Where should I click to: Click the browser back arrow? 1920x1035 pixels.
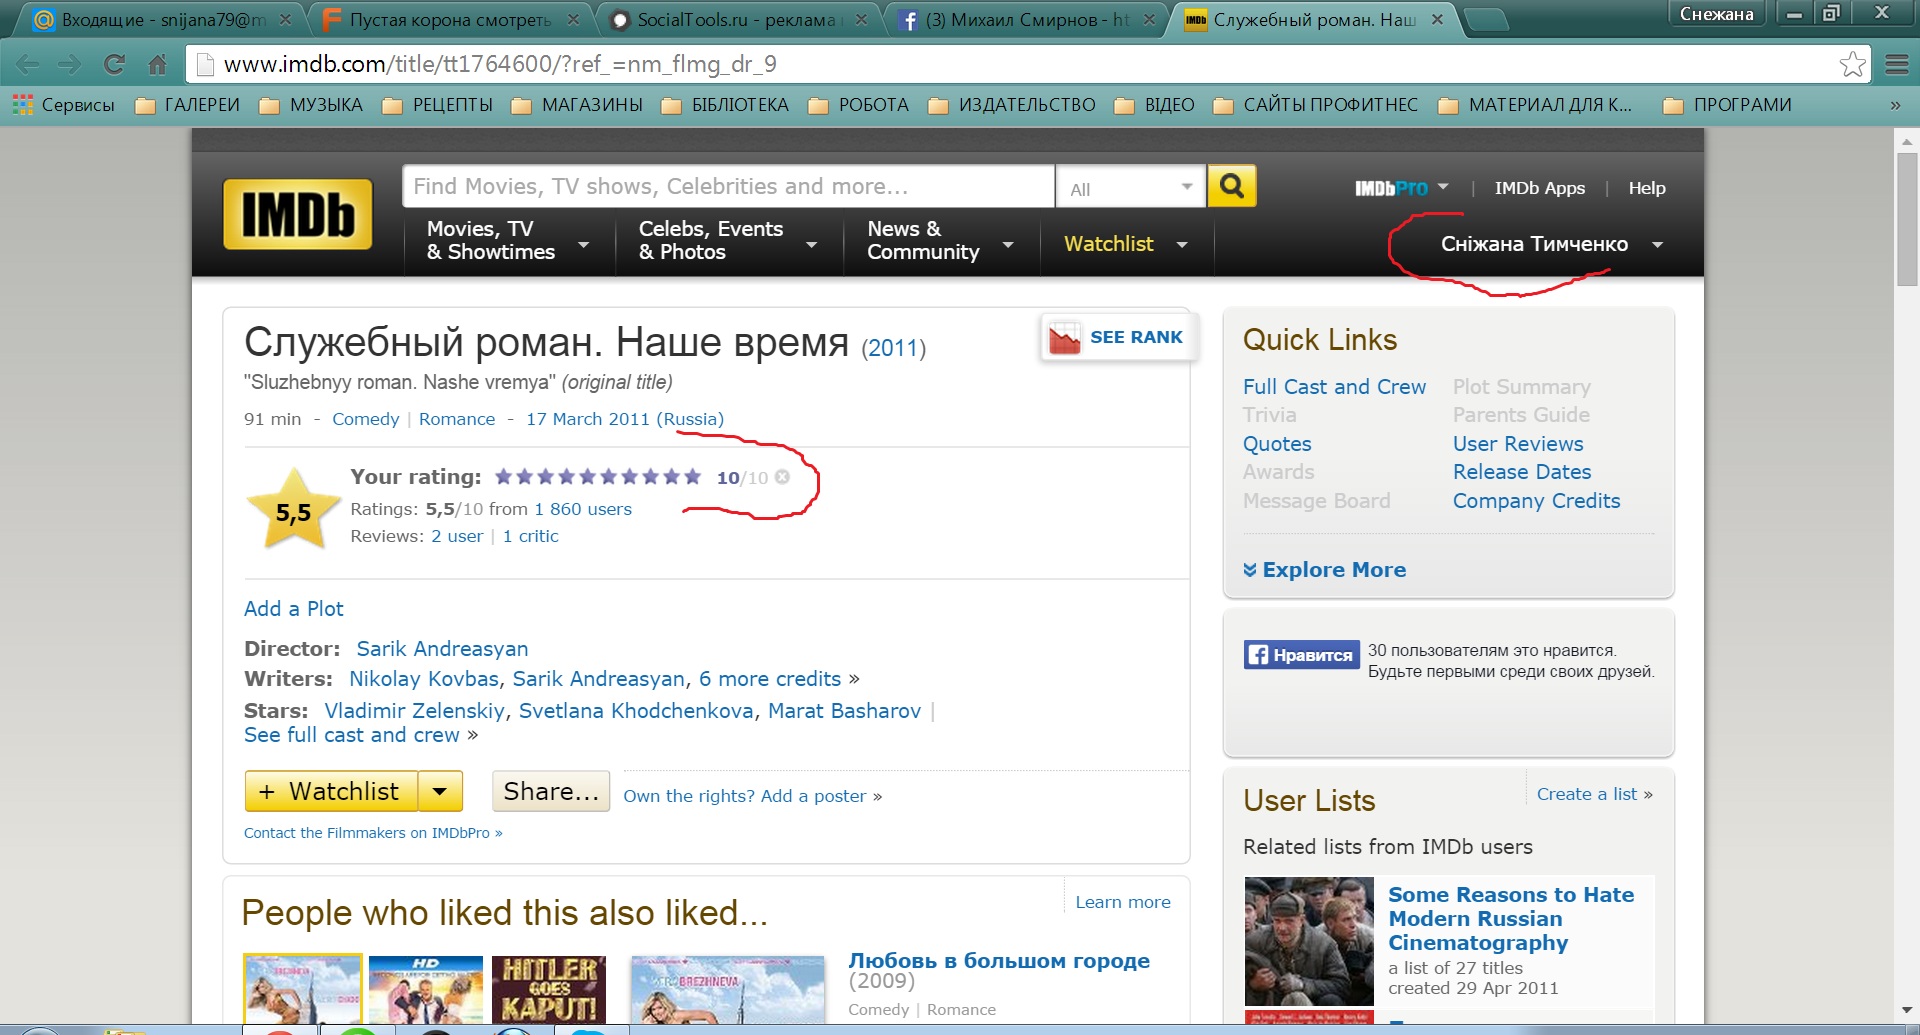(27, 65)
